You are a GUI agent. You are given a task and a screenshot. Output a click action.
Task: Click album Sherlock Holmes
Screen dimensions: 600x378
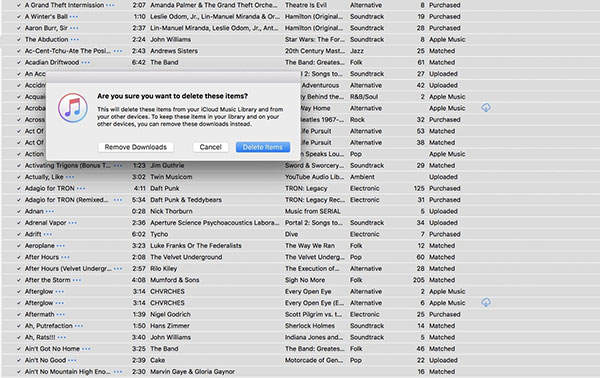(310, 326)
